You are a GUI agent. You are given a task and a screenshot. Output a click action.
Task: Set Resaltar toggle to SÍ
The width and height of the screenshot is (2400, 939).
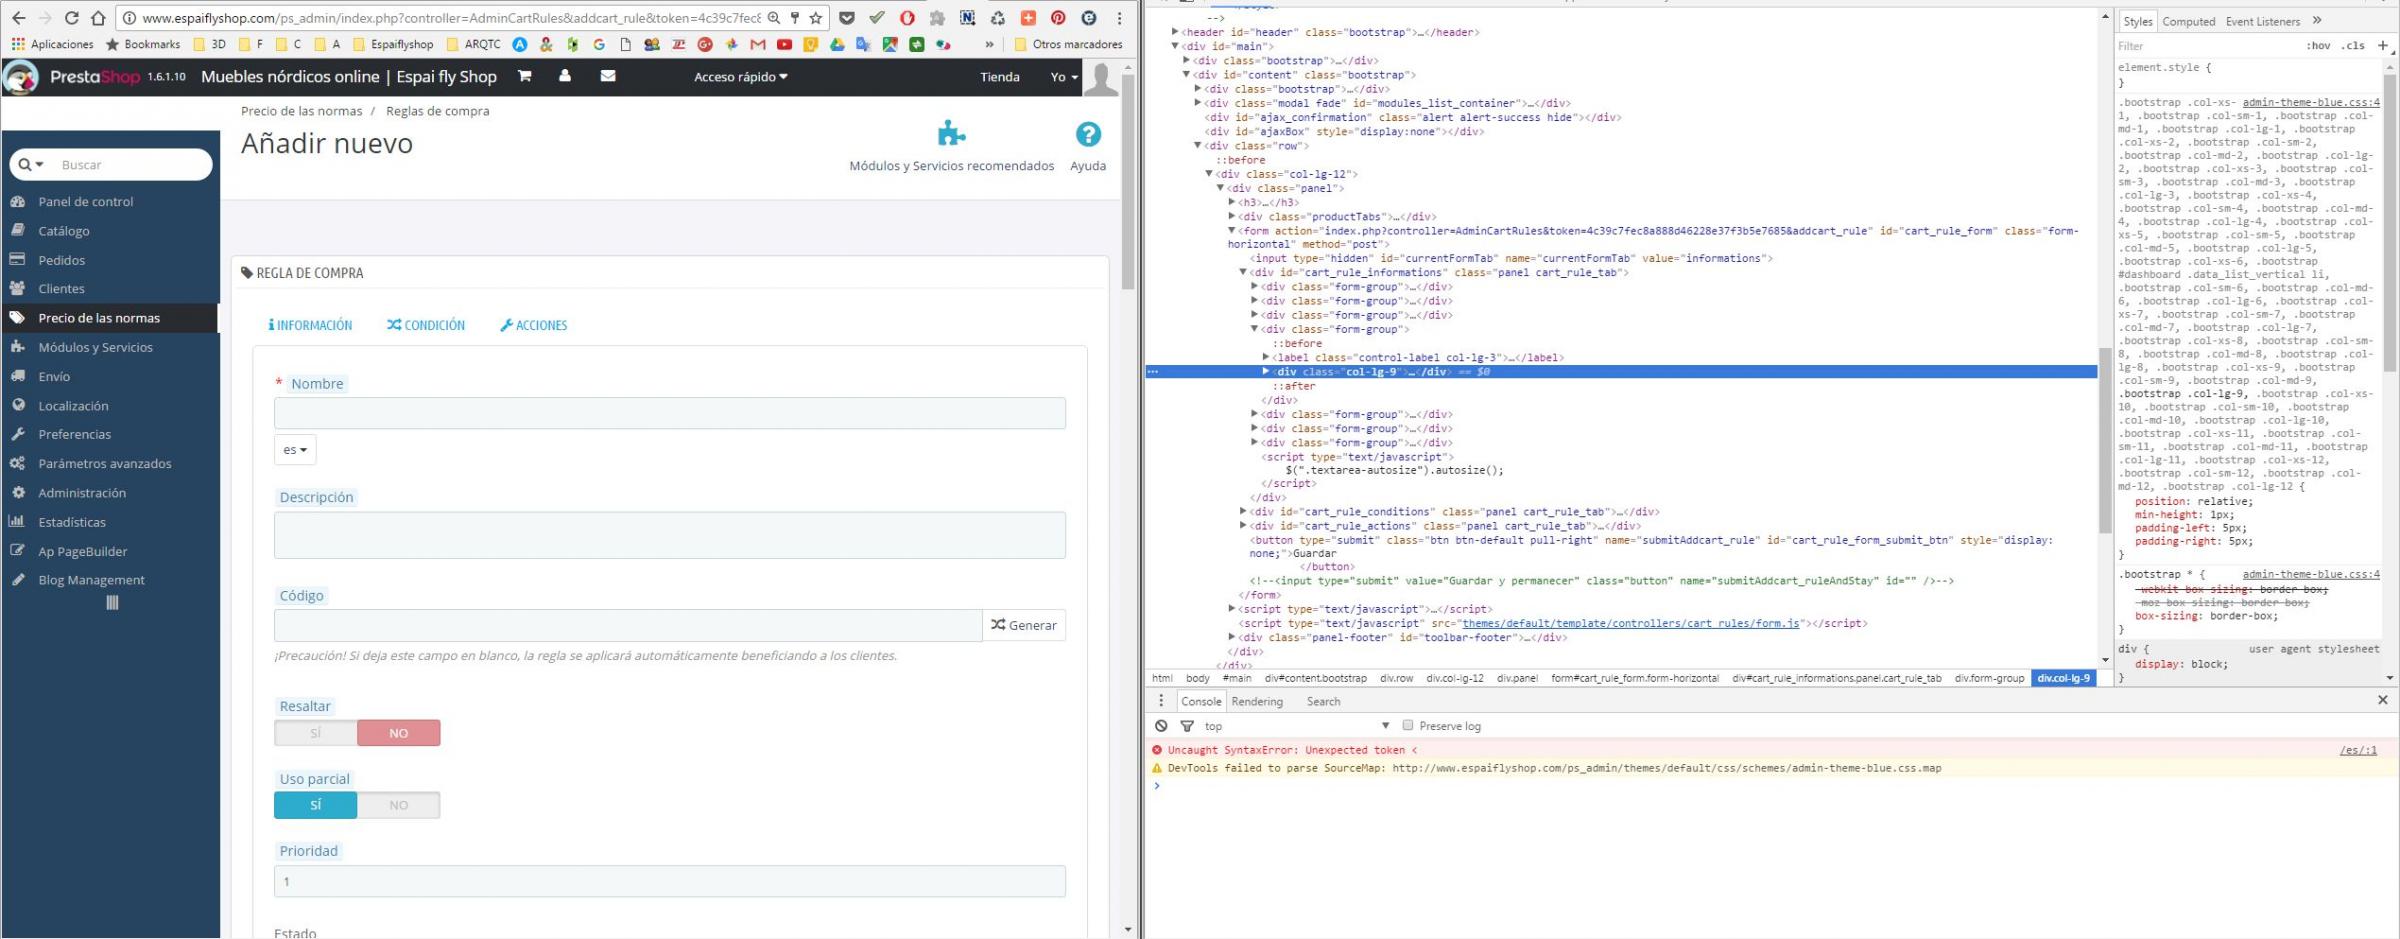[315, 733]
